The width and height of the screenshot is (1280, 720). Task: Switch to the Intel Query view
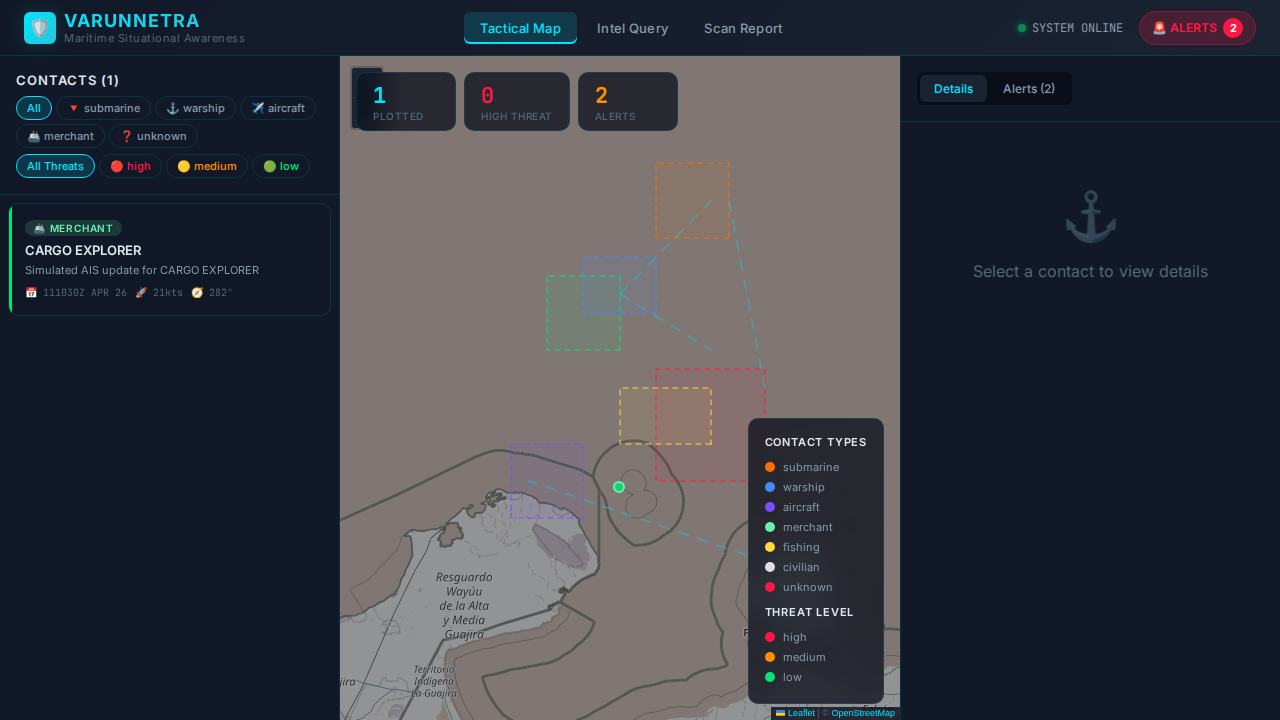(632, 28)
